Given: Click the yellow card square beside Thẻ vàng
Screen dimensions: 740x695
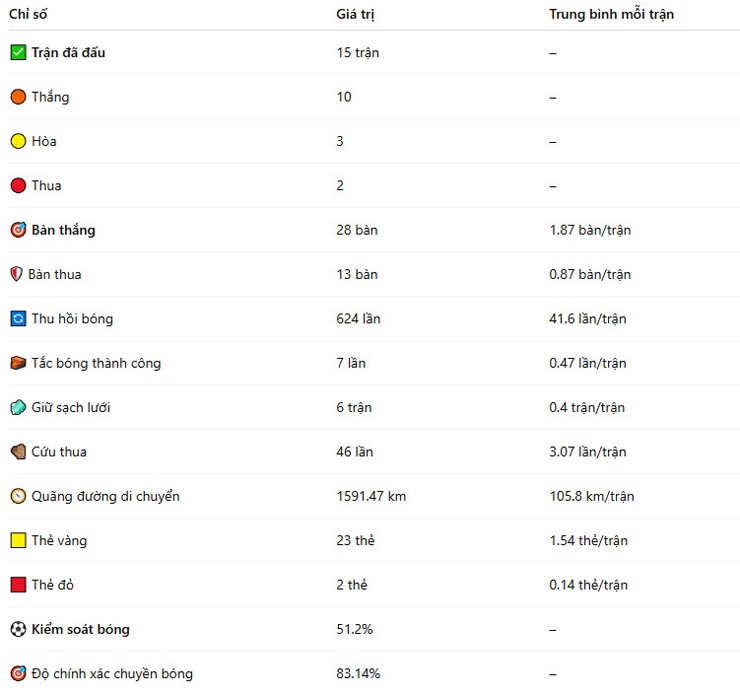Looking at the screenshot, I should pos(18,540).
